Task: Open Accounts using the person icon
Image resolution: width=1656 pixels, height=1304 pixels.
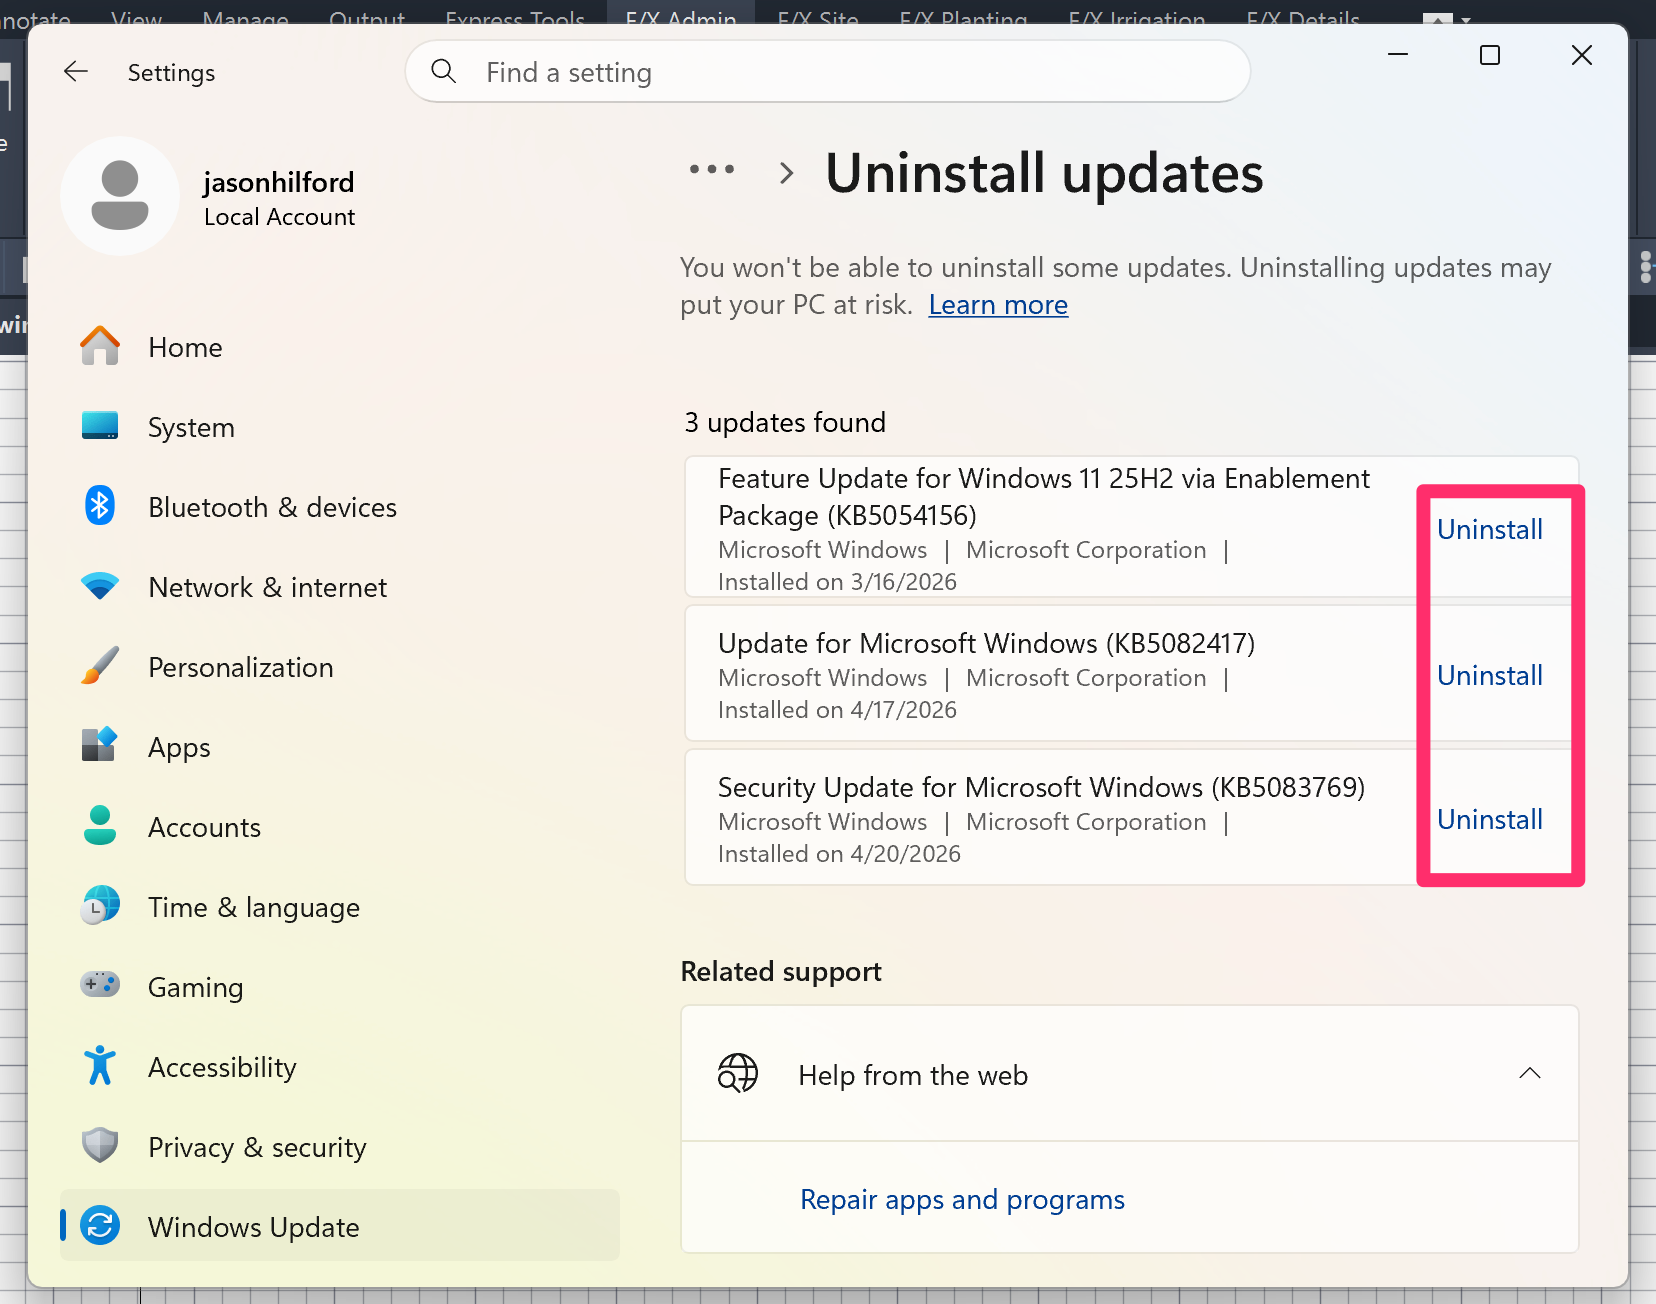Action: [99, 826]
